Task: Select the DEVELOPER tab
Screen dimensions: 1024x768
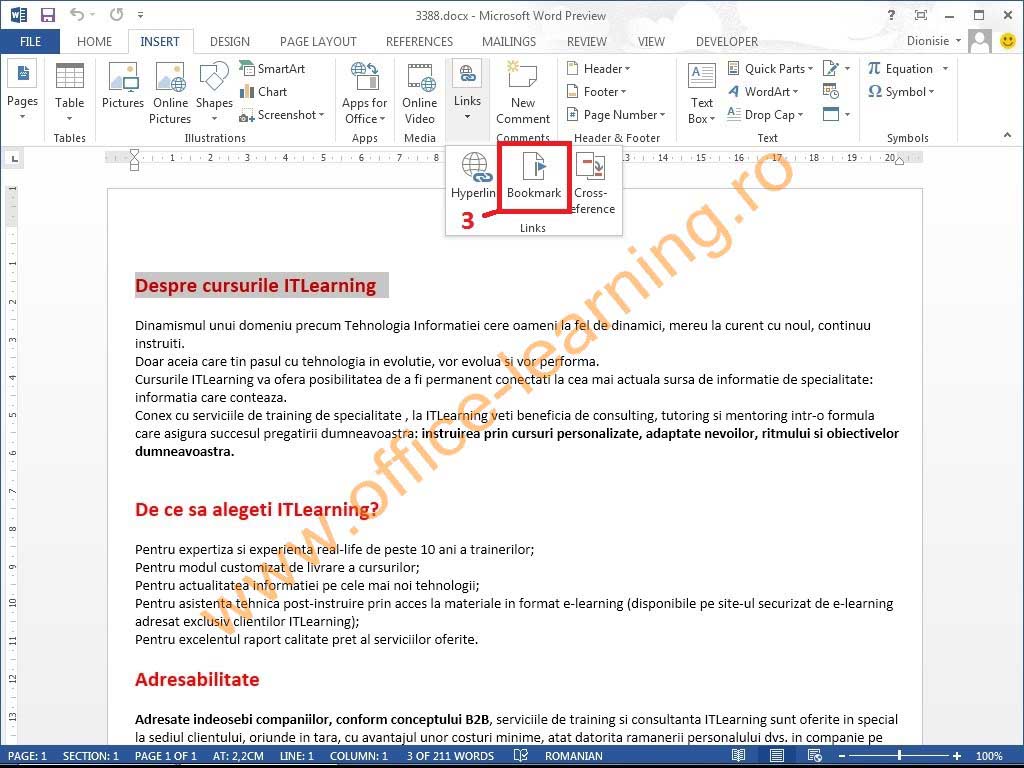Action: 727,42
